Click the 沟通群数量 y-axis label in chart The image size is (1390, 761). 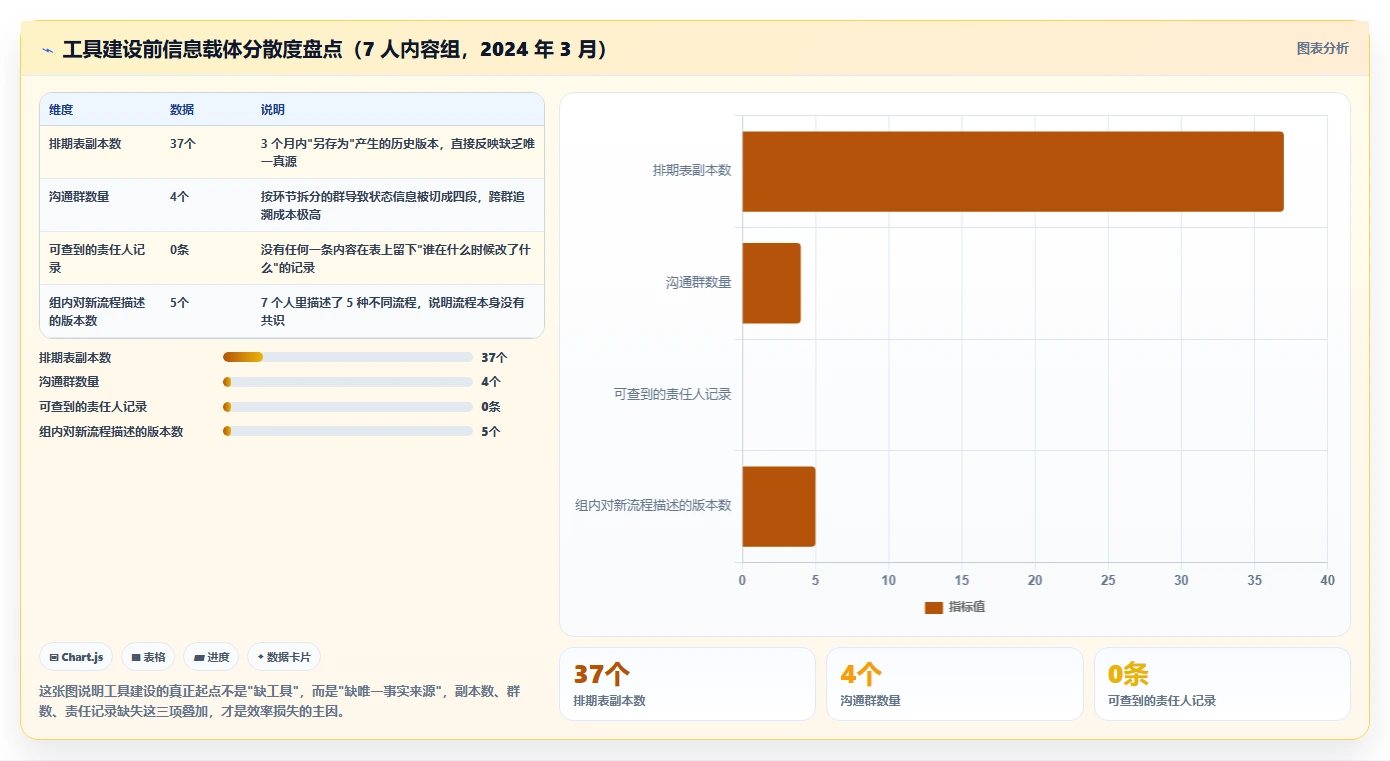[x=699, y=283]
